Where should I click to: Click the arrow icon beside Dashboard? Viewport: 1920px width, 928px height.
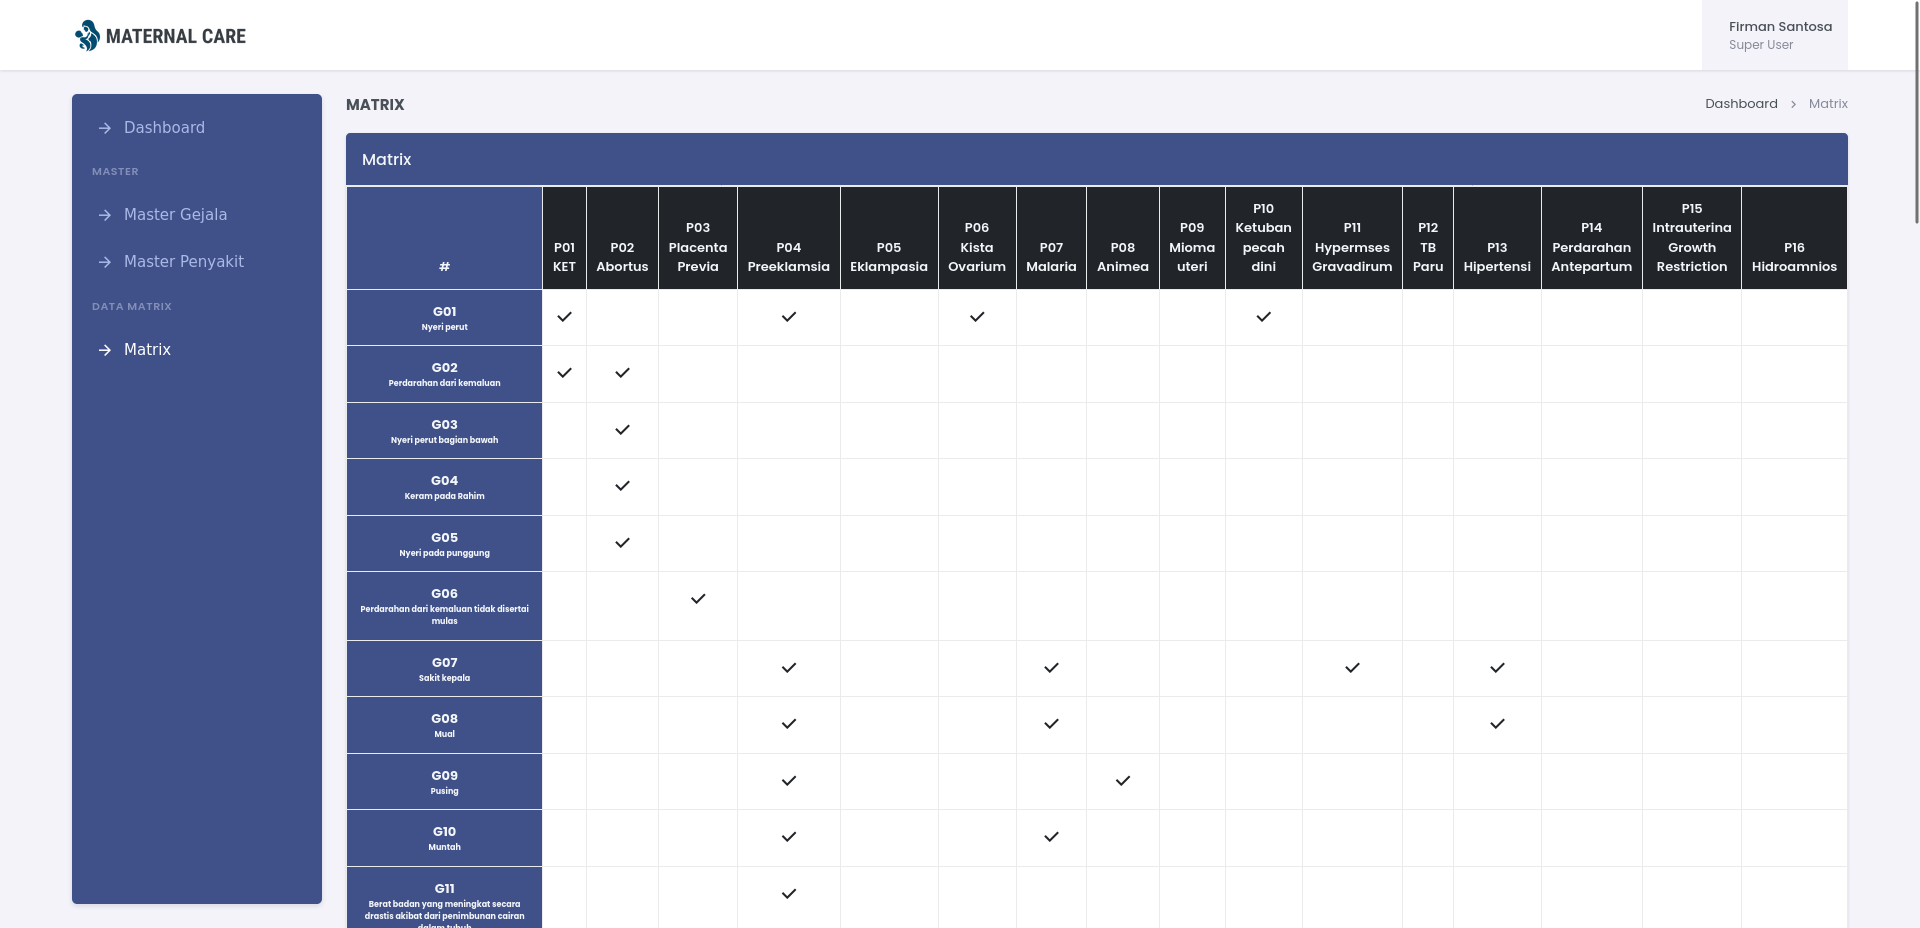pos(105,128)
